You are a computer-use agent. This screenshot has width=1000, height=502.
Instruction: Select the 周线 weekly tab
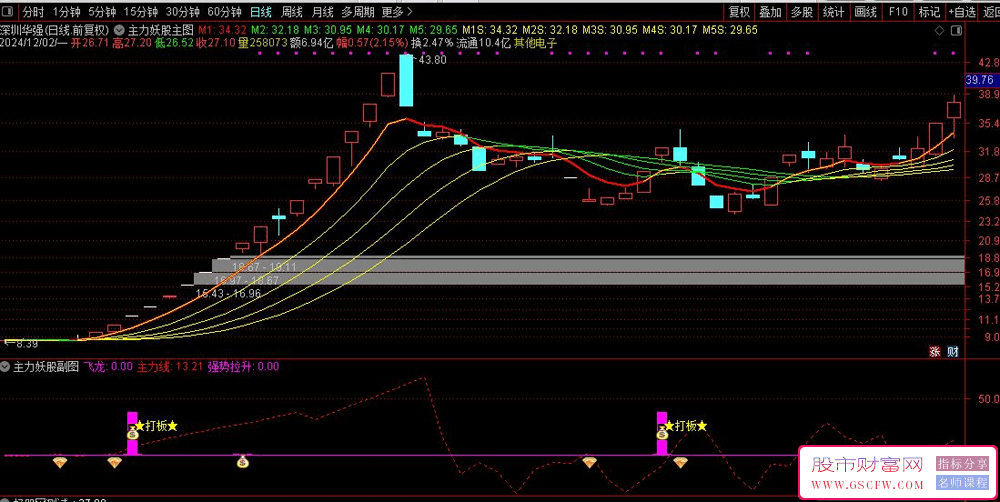[x=291, y=11]
